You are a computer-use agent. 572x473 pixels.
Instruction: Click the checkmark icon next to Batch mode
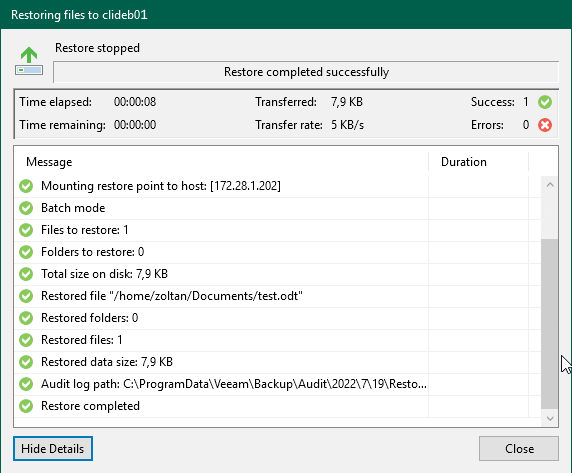click(26, 208)
